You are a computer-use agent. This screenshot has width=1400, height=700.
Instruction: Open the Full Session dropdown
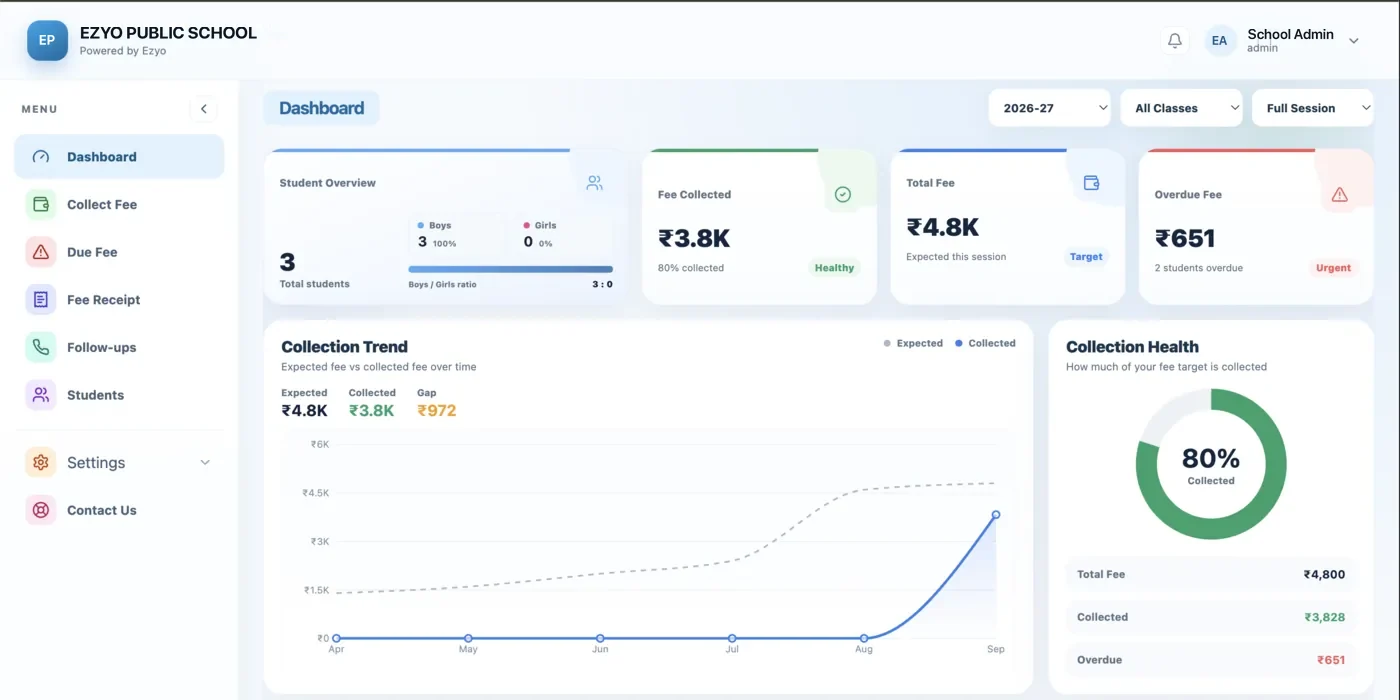[1312, 108]
